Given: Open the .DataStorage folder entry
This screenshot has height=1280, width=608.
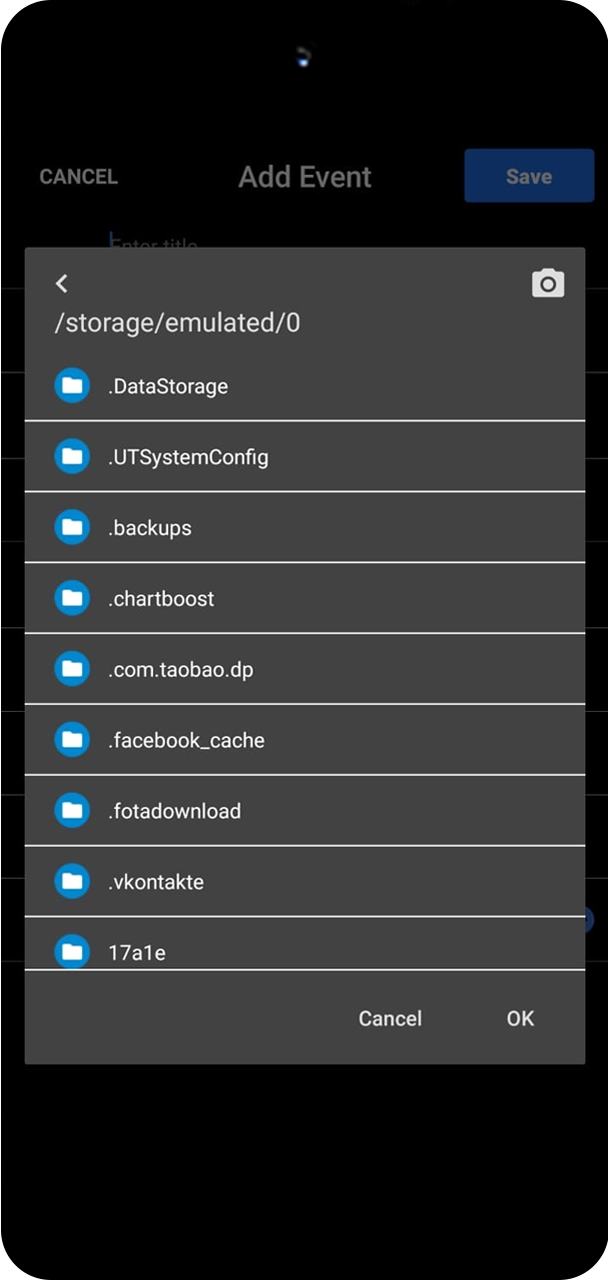Looking at the screenshot, I should point(305,385).
